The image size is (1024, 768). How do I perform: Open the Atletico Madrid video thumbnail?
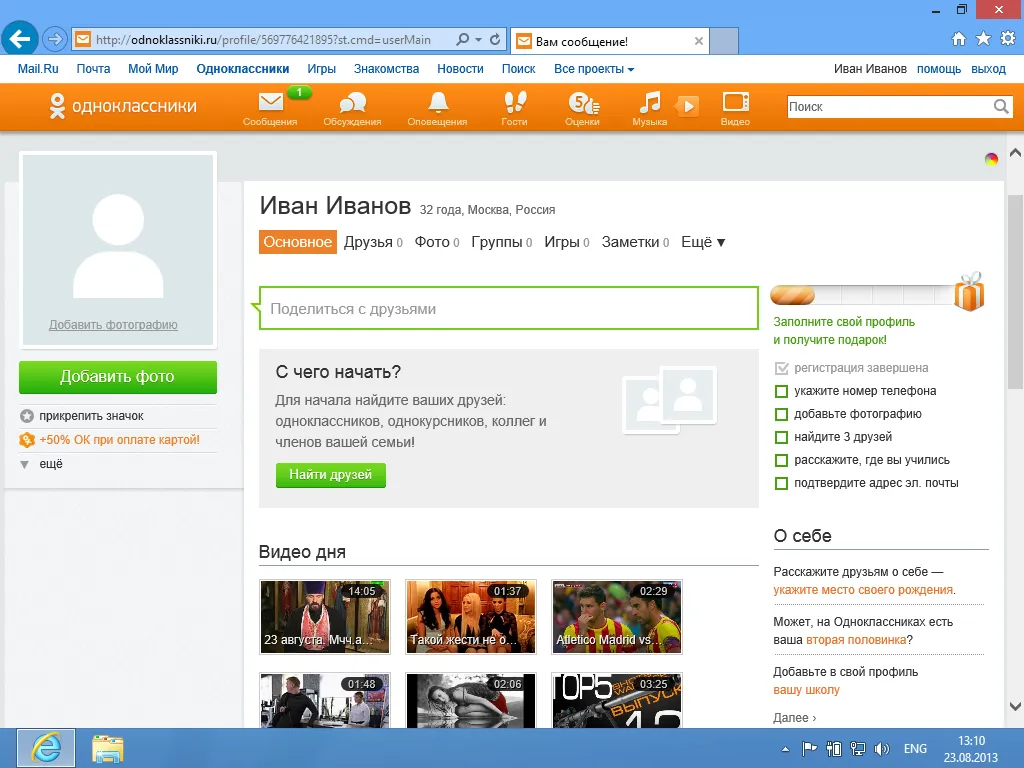pos(616,616)
